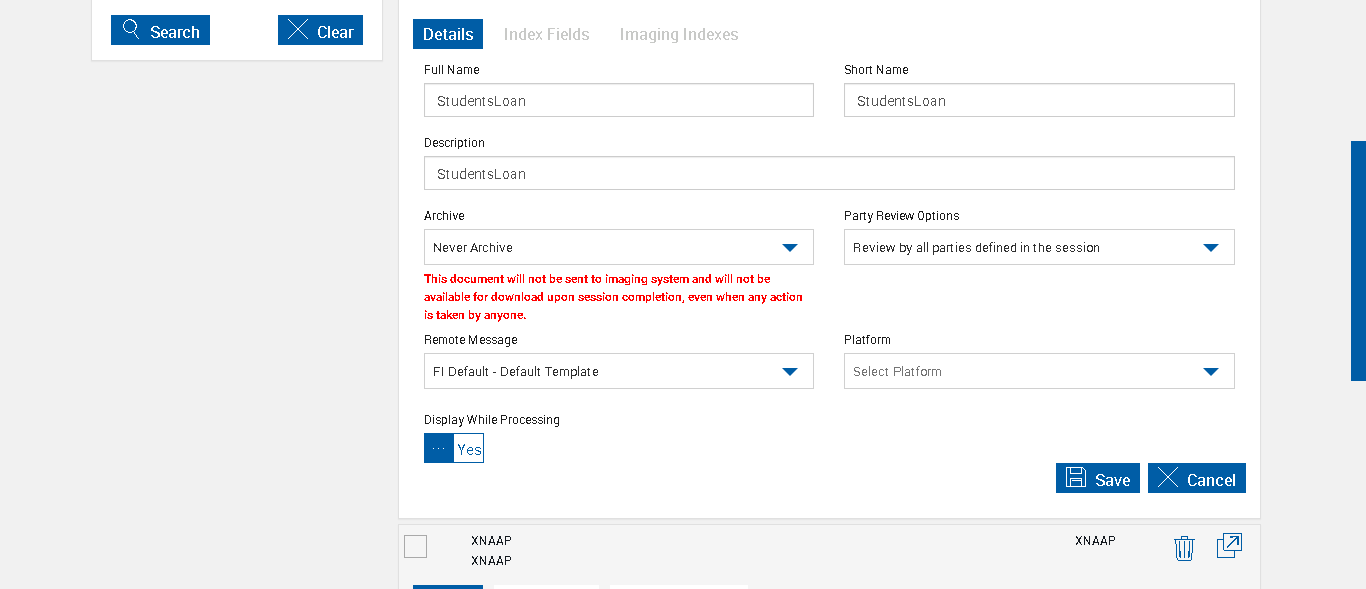
Task: Open the Select Platform dropdown
Action: click(1210, 371)
